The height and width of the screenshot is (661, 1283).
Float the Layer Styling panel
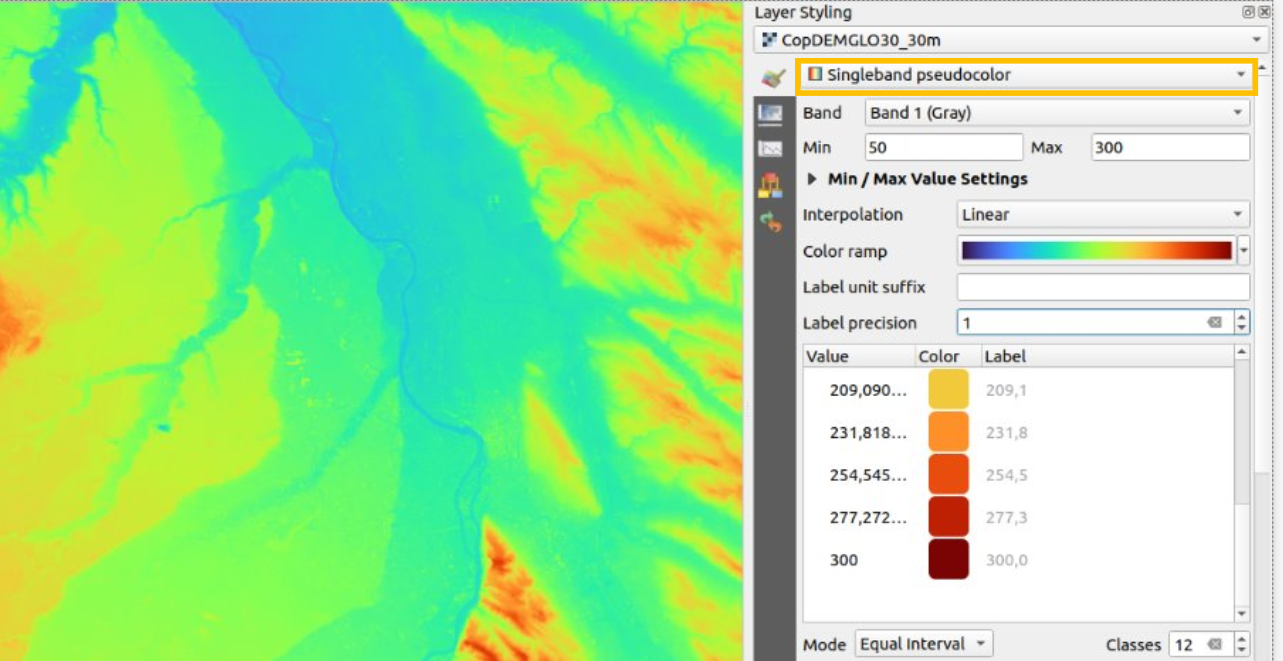[1248, 12]
